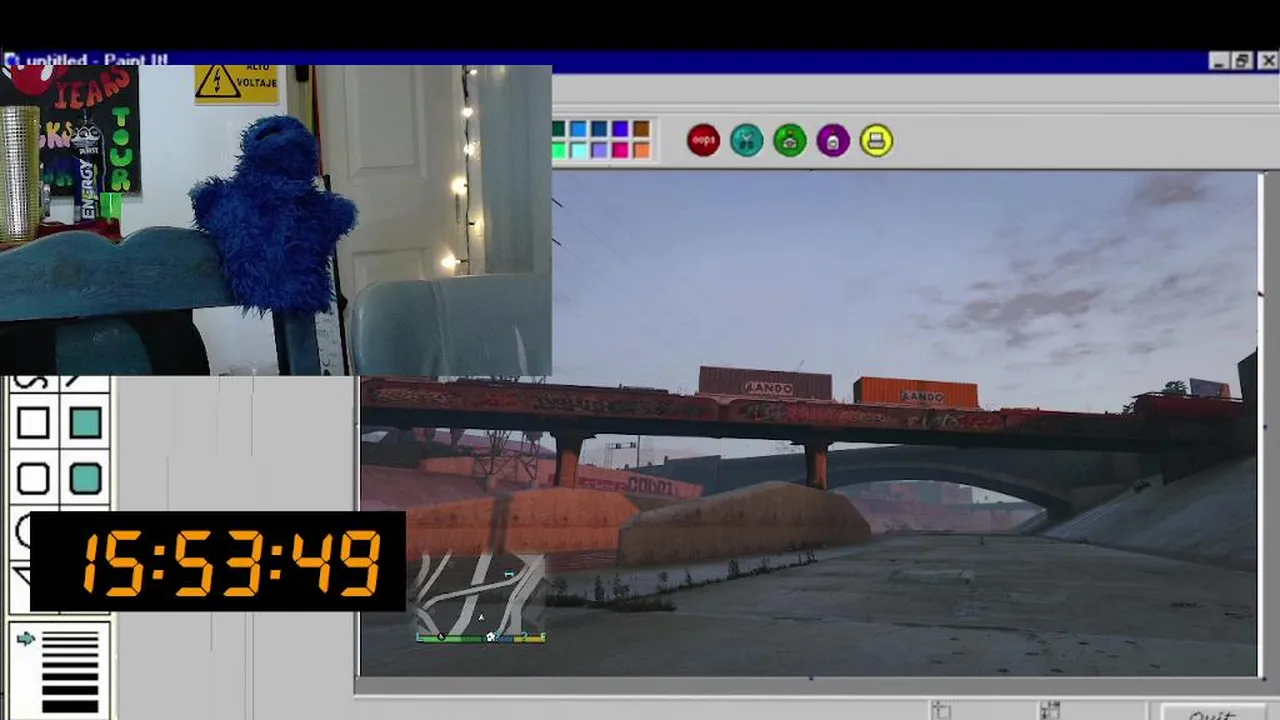Pick the mint green color swatch

[559, 150]
